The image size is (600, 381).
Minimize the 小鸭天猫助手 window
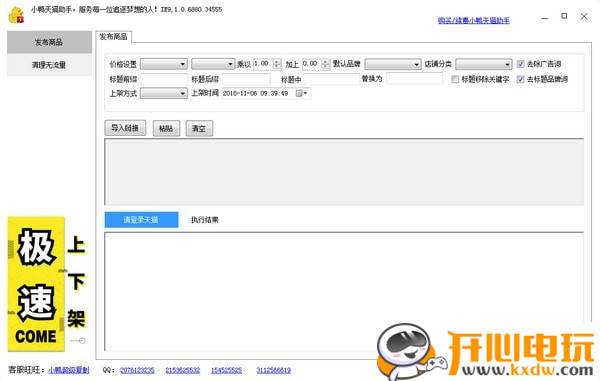pos(545,17)
